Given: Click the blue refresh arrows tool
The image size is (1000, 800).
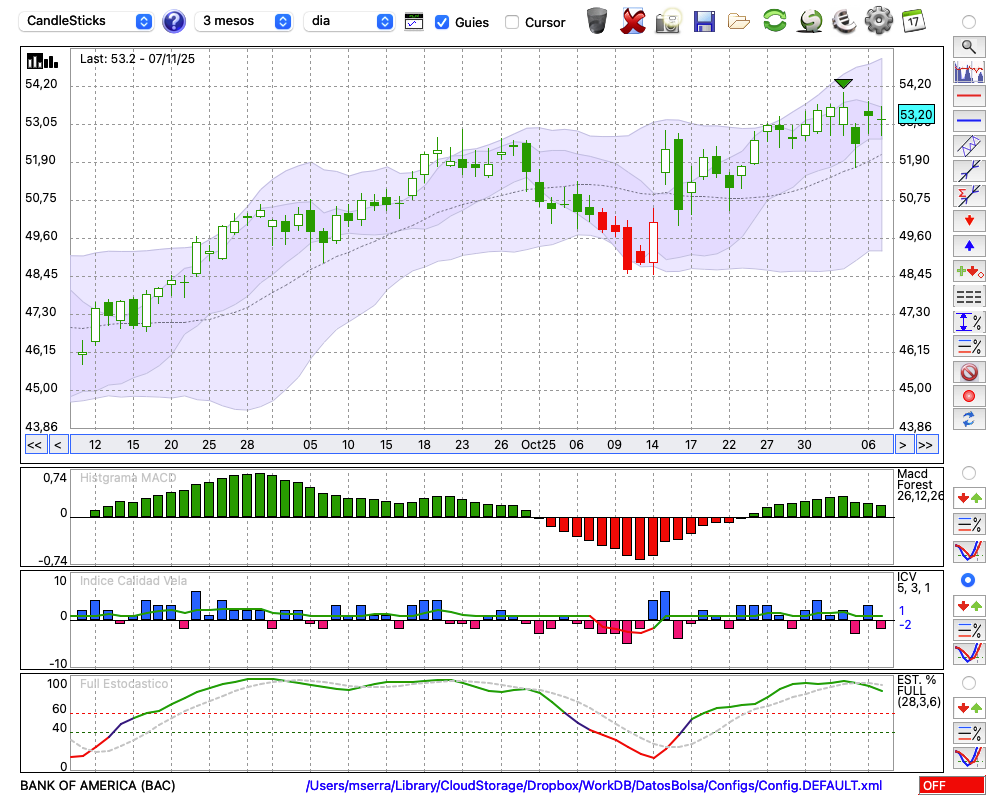Looking at the screenshot, I should pyautogui.click(x=969, y=420).
